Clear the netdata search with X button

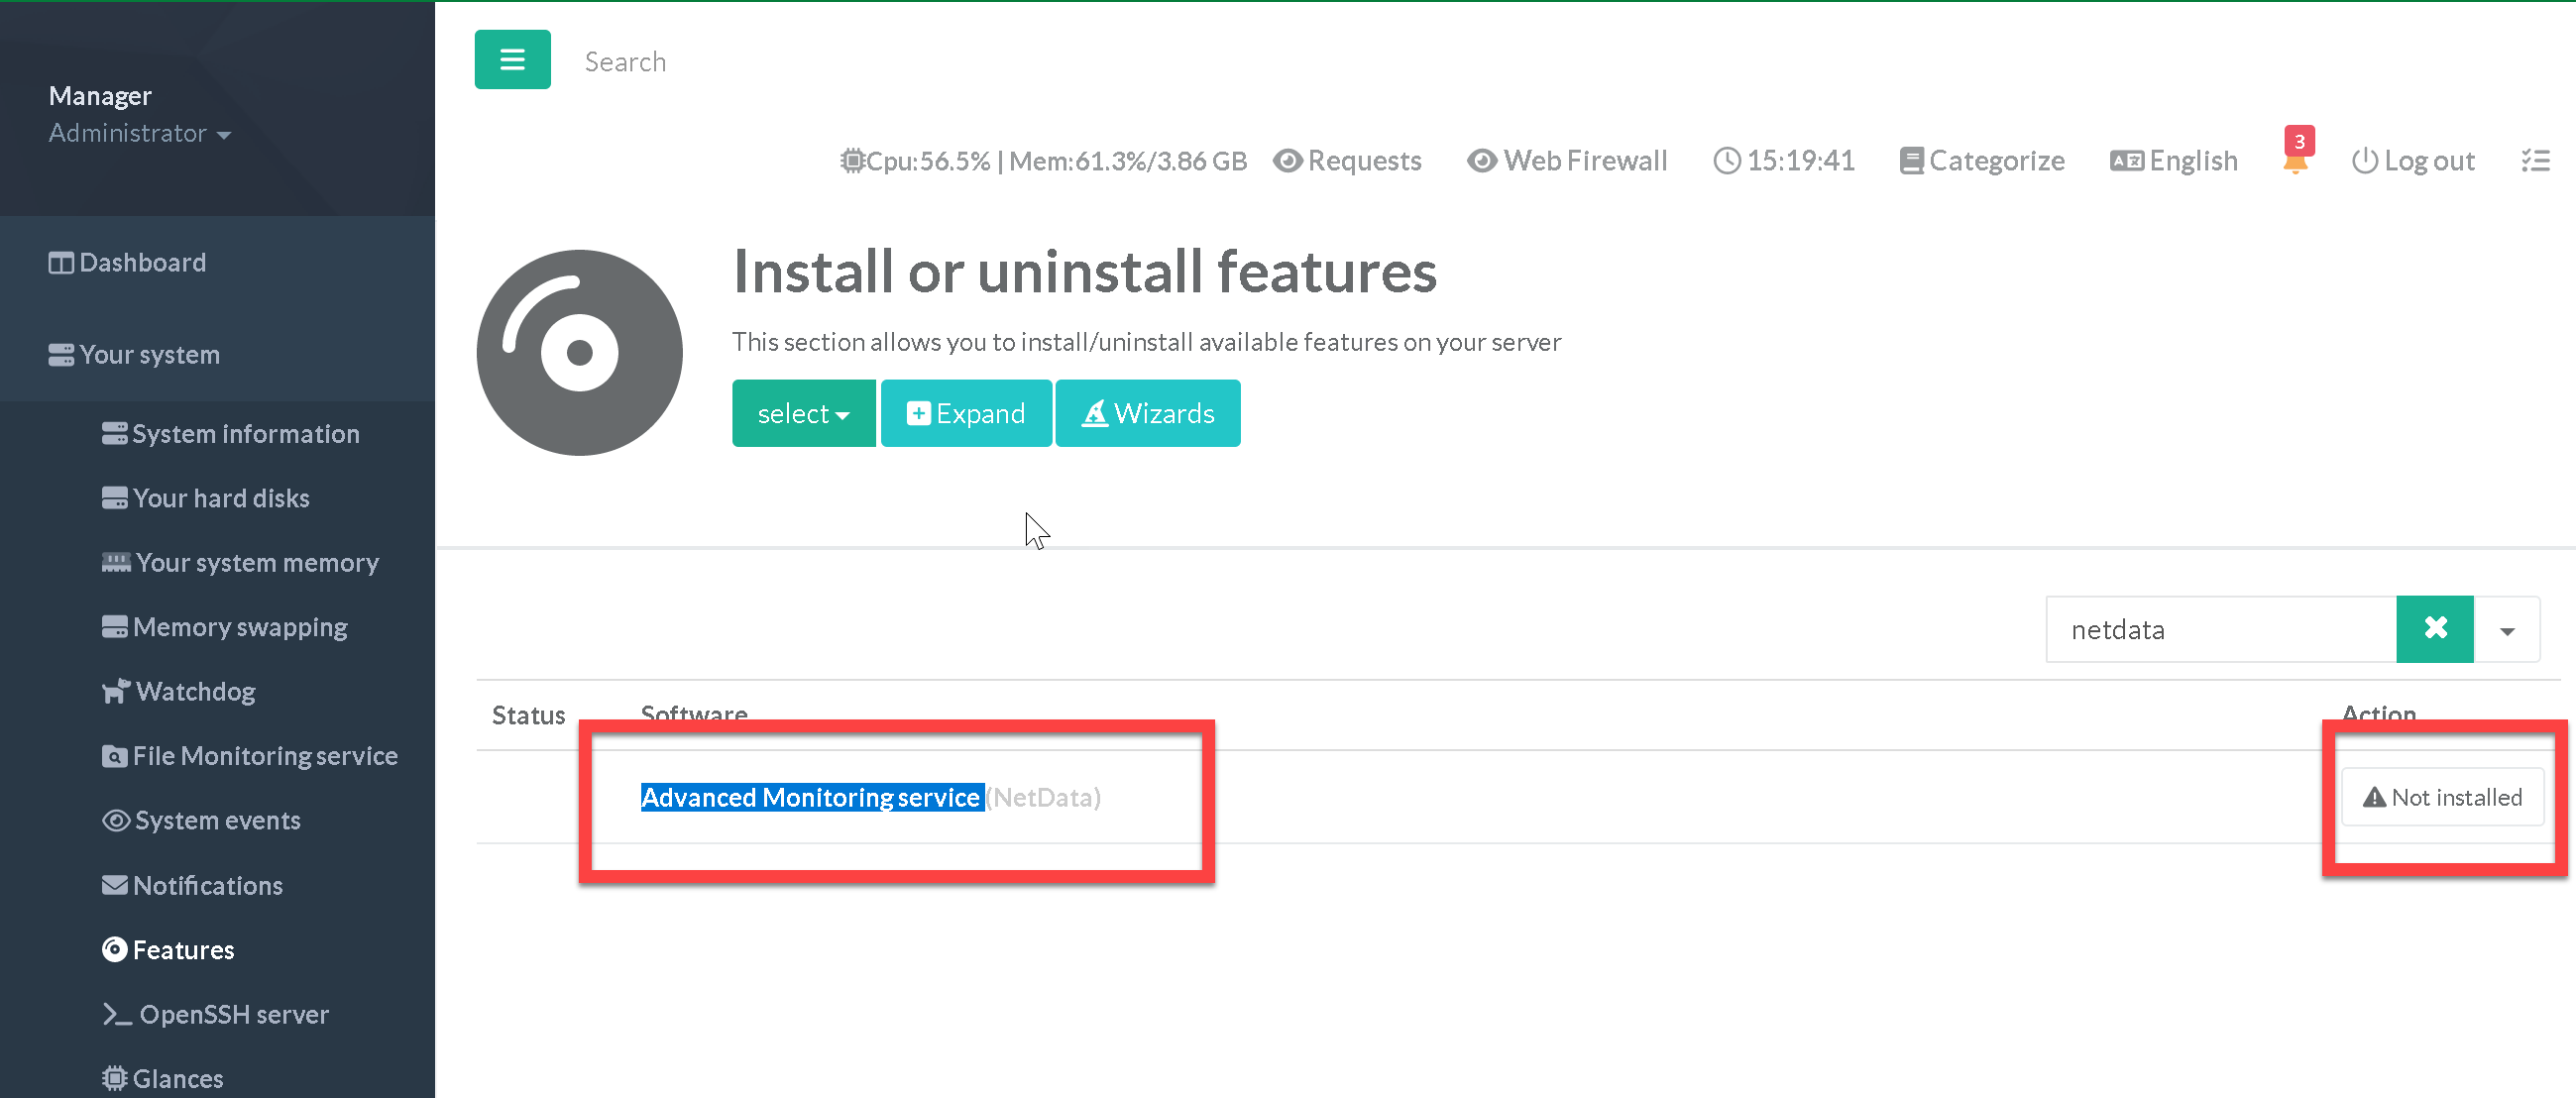pos(2434,629)
